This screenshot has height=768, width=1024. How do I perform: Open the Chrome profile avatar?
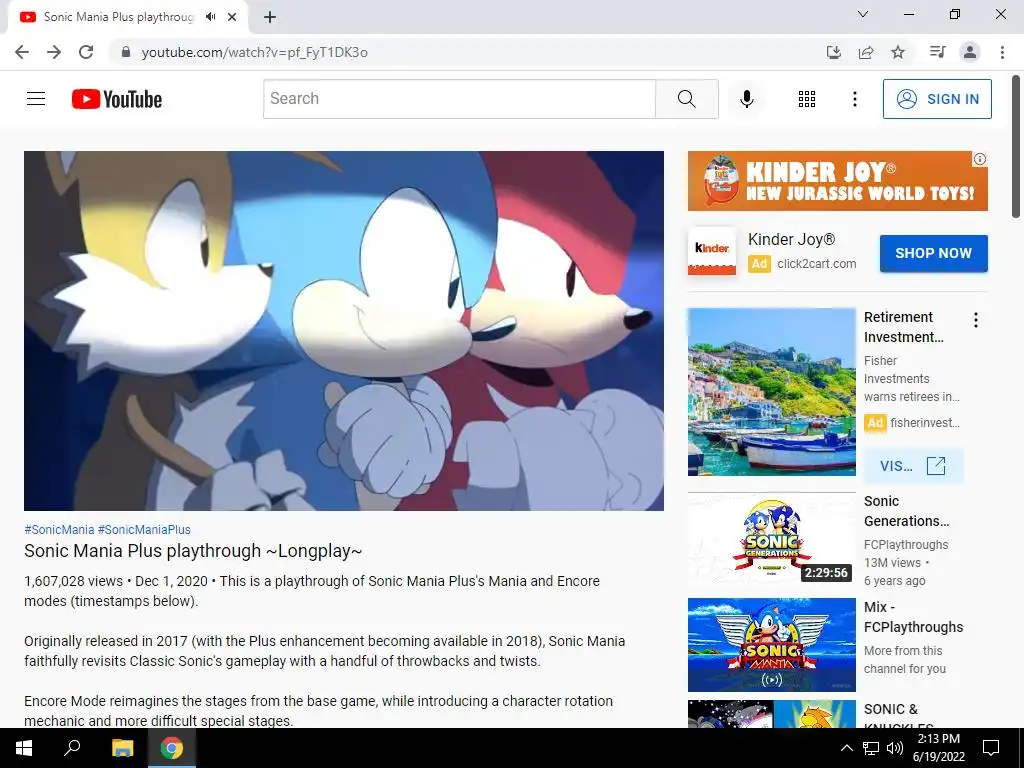point(970,52)
